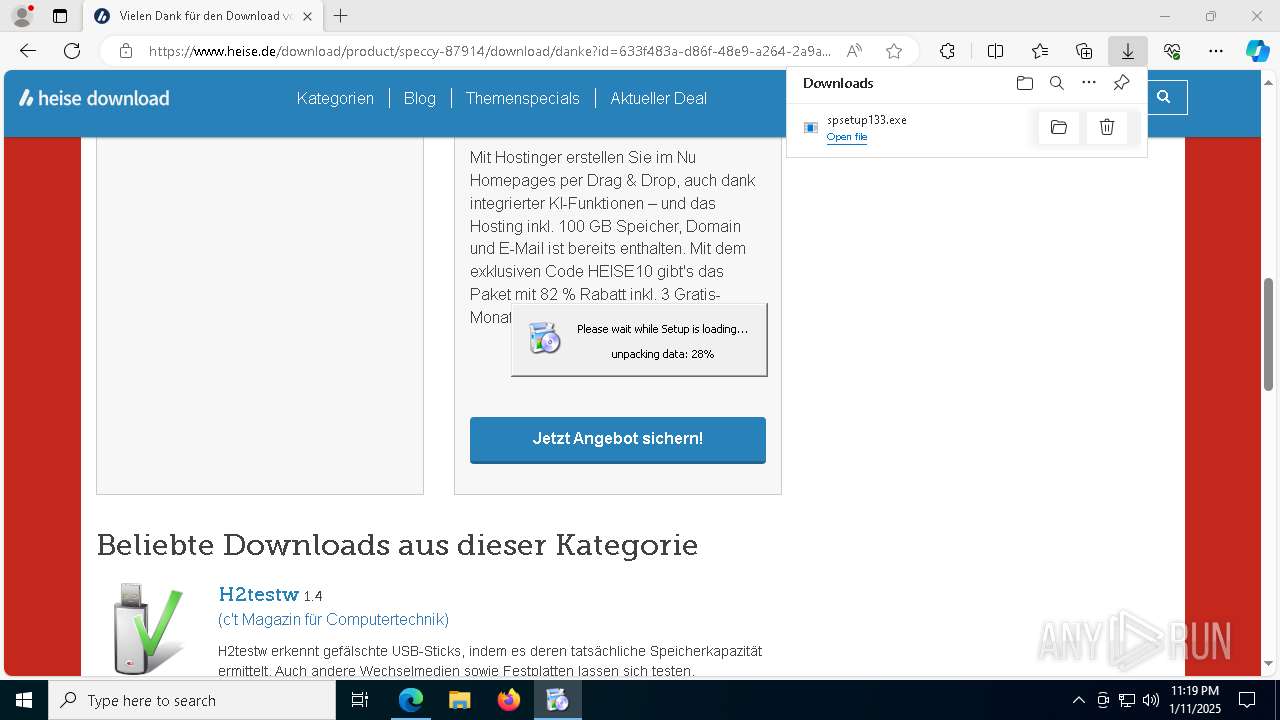Open a new browser tab
Viewport: 1280px width, 720px height.
click(341, 16)
